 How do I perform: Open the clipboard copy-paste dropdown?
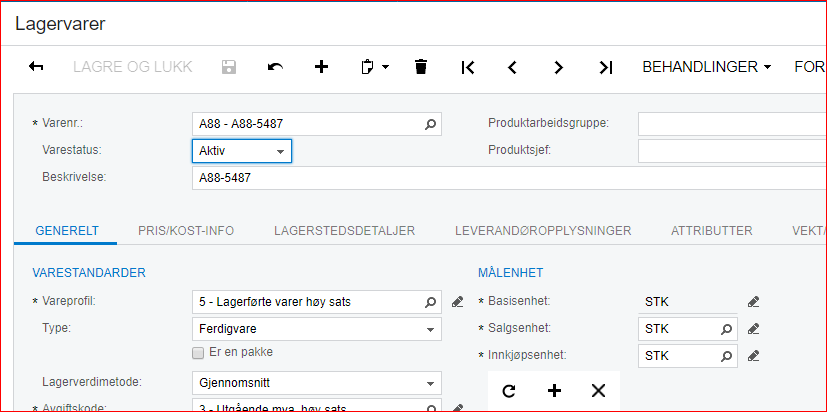click(373, 67)
